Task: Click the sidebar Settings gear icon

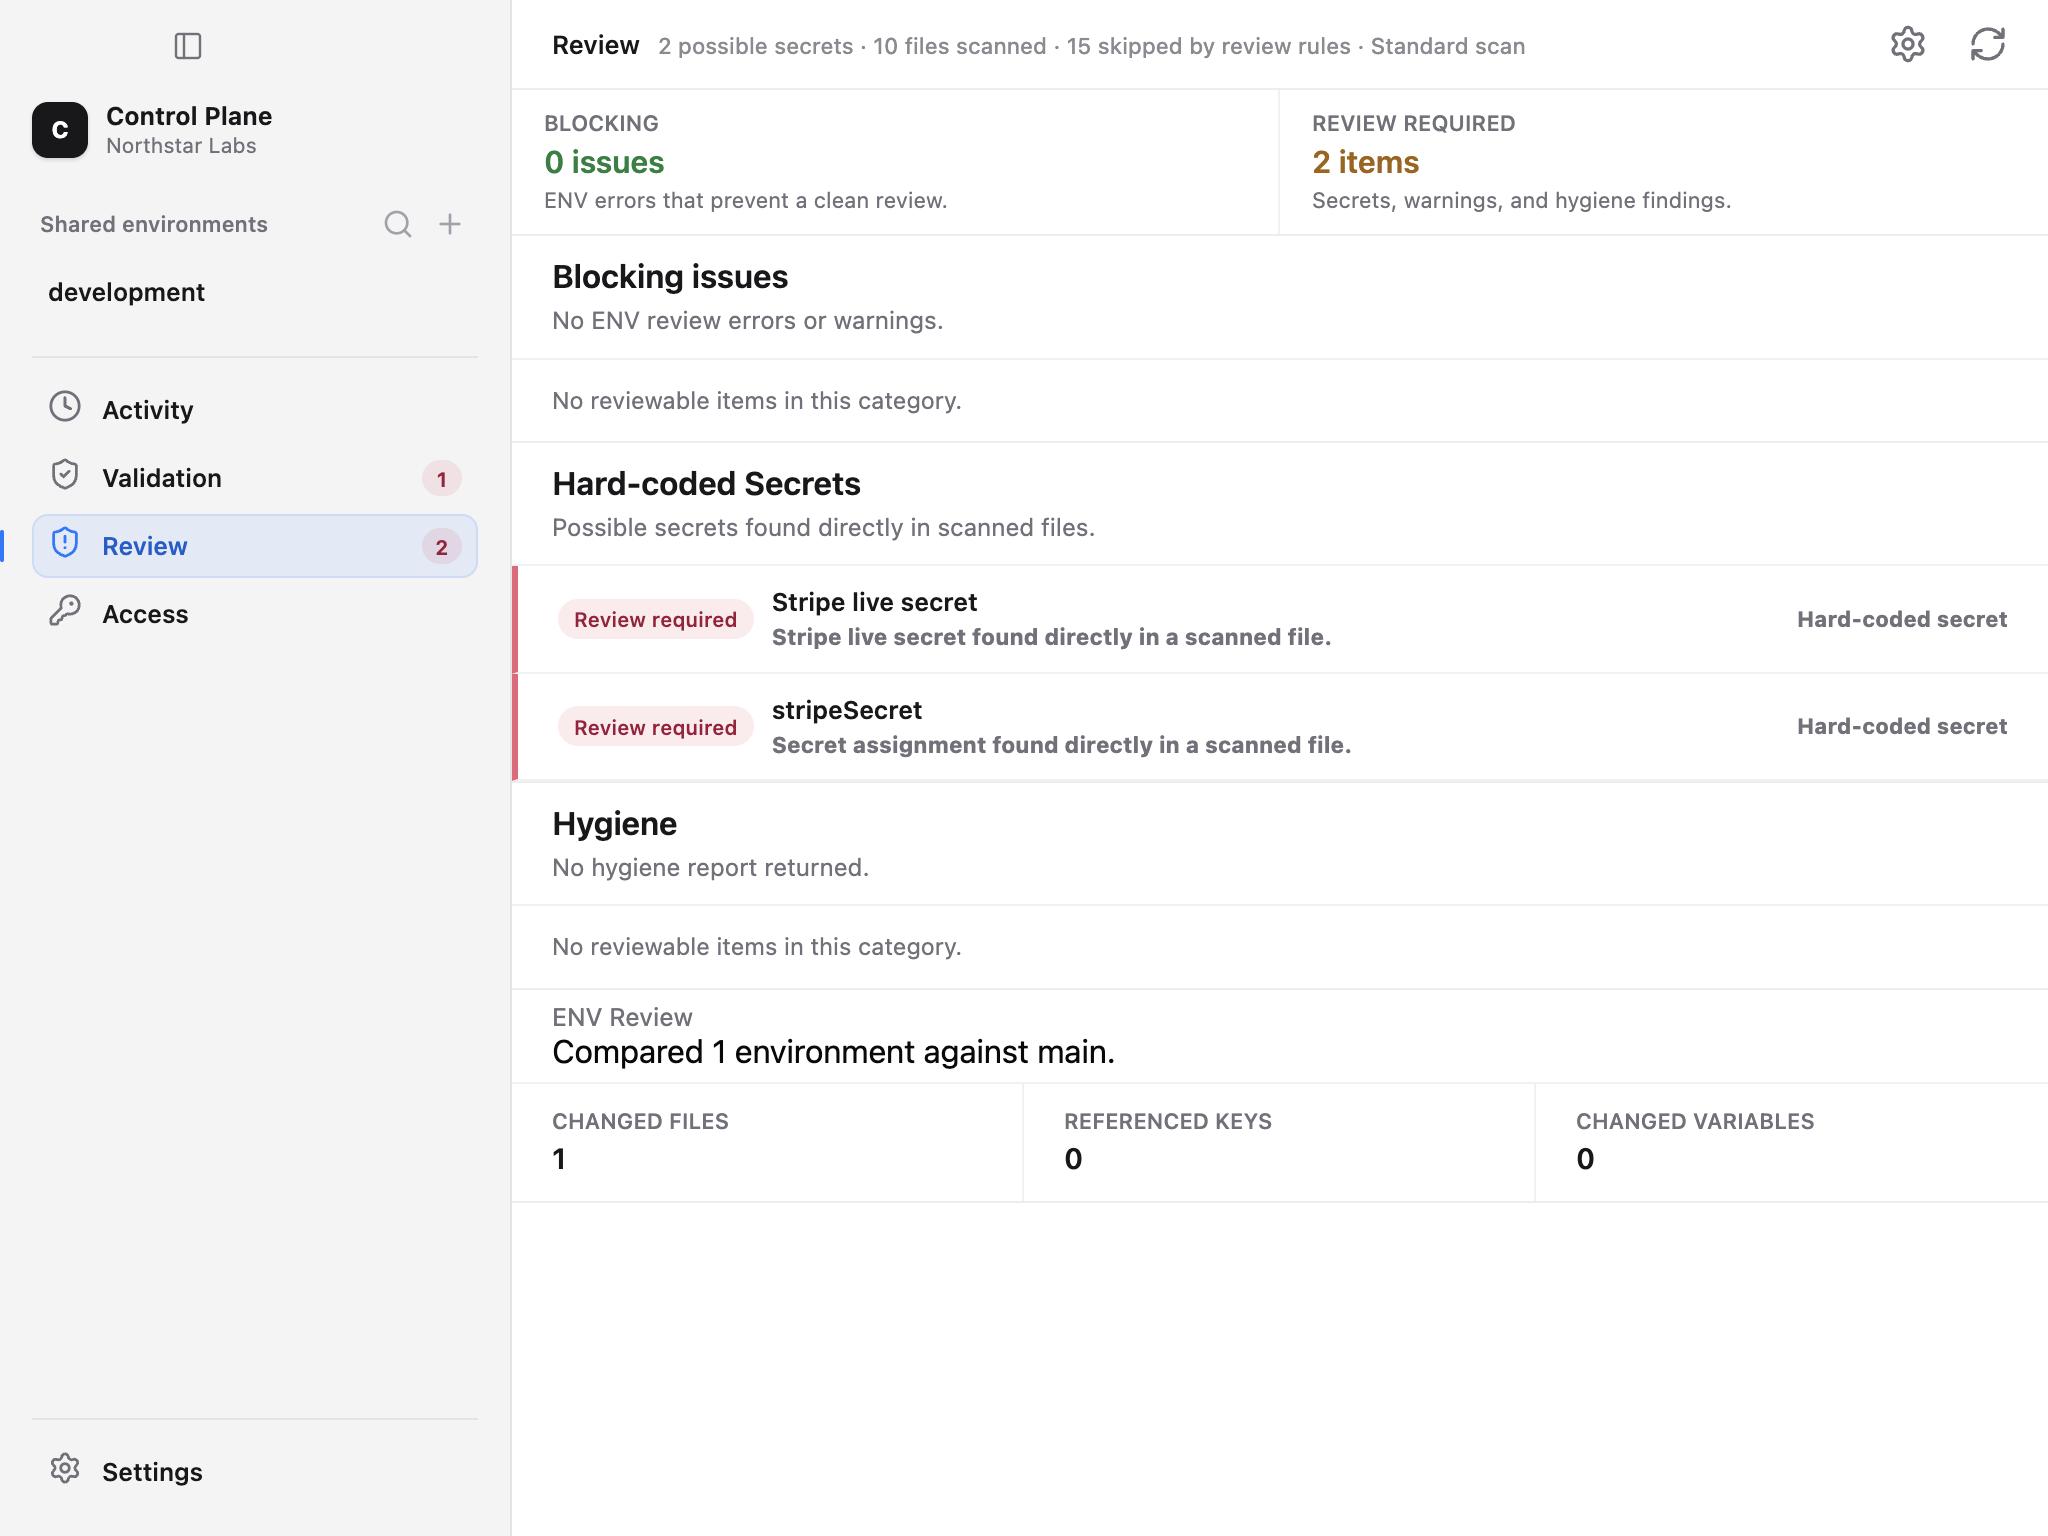Action: pyautogui.click(x=65, y=1469)
